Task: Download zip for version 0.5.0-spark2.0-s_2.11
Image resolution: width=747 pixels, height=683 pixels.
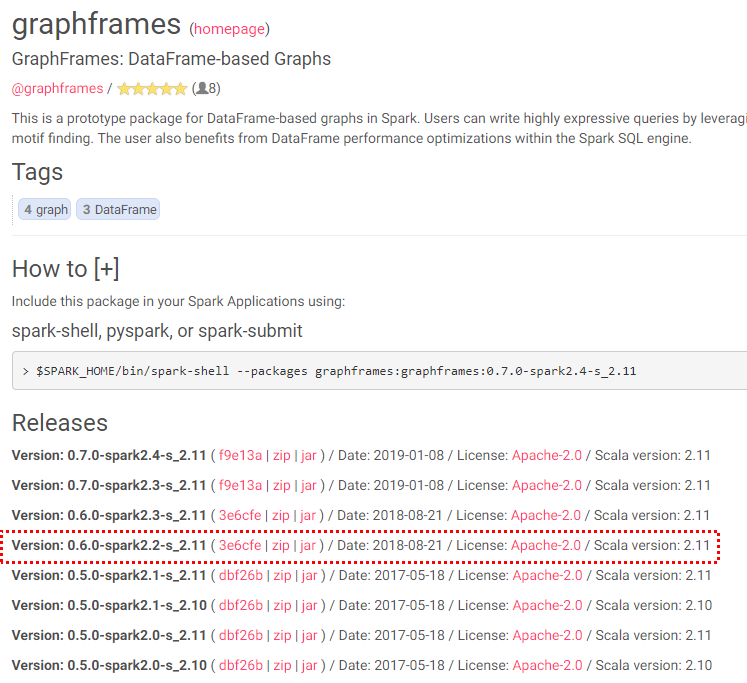Action: click(283, 635)
